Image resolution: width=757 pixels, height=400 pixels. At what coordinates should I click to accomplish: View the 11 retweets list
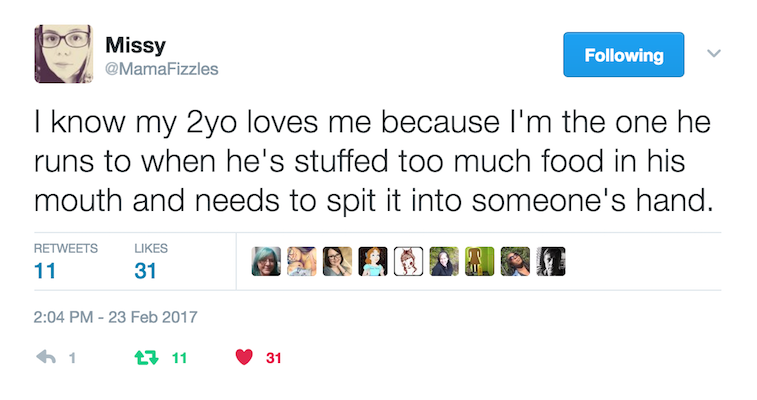coord(66,263)
